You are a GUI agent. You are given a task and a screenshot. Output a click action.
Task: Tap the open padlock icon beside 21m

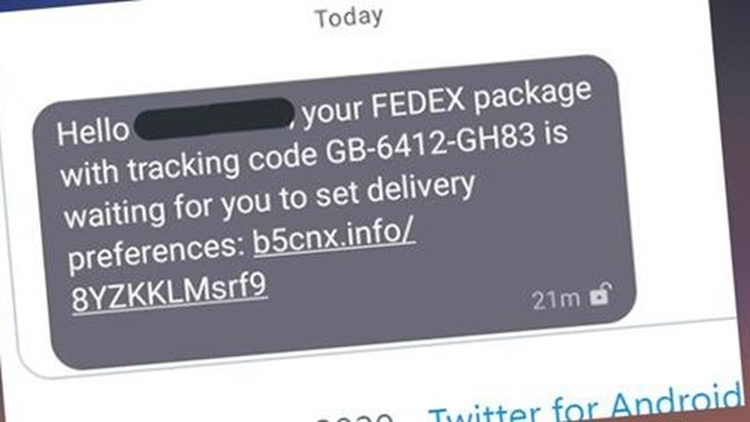pos(600,295)
